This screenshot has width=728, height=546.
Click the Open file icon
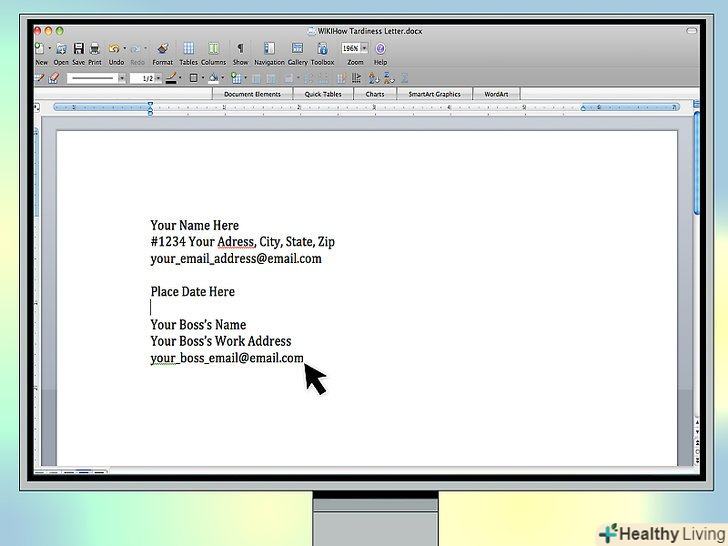click(x=61, y=48)
